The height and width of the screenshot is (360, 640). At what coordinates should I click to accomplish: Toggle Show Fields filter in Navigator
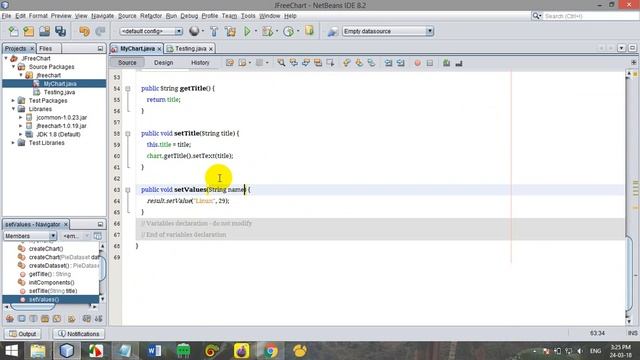click(x=22, y=318)
